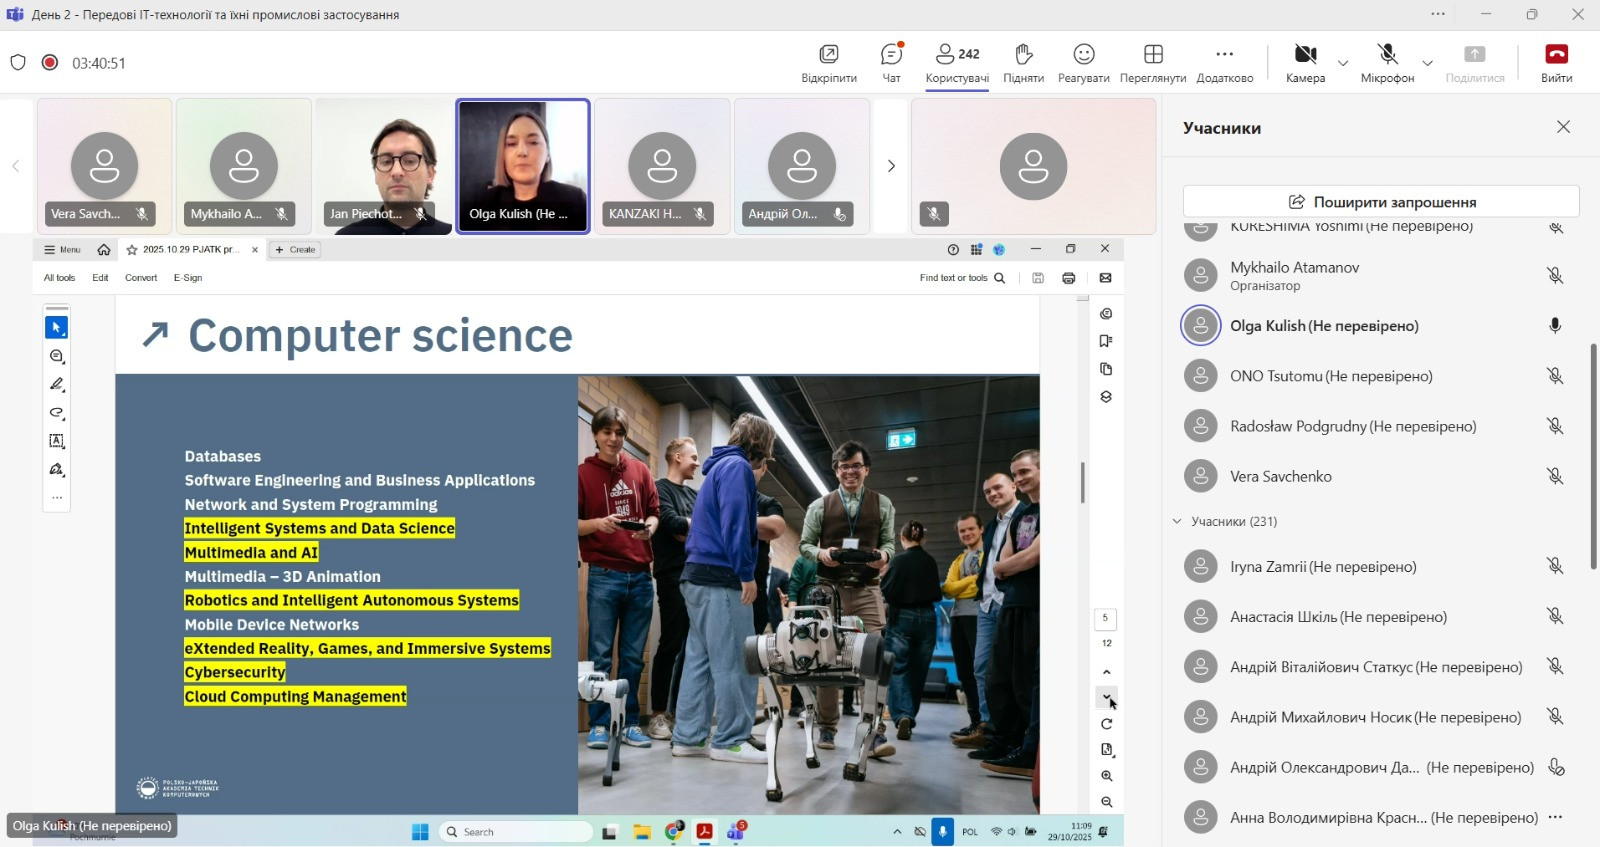Collapse the Participants (231) section
The height and width of the screenshot is (847, 1600).
pos(1177,521)
